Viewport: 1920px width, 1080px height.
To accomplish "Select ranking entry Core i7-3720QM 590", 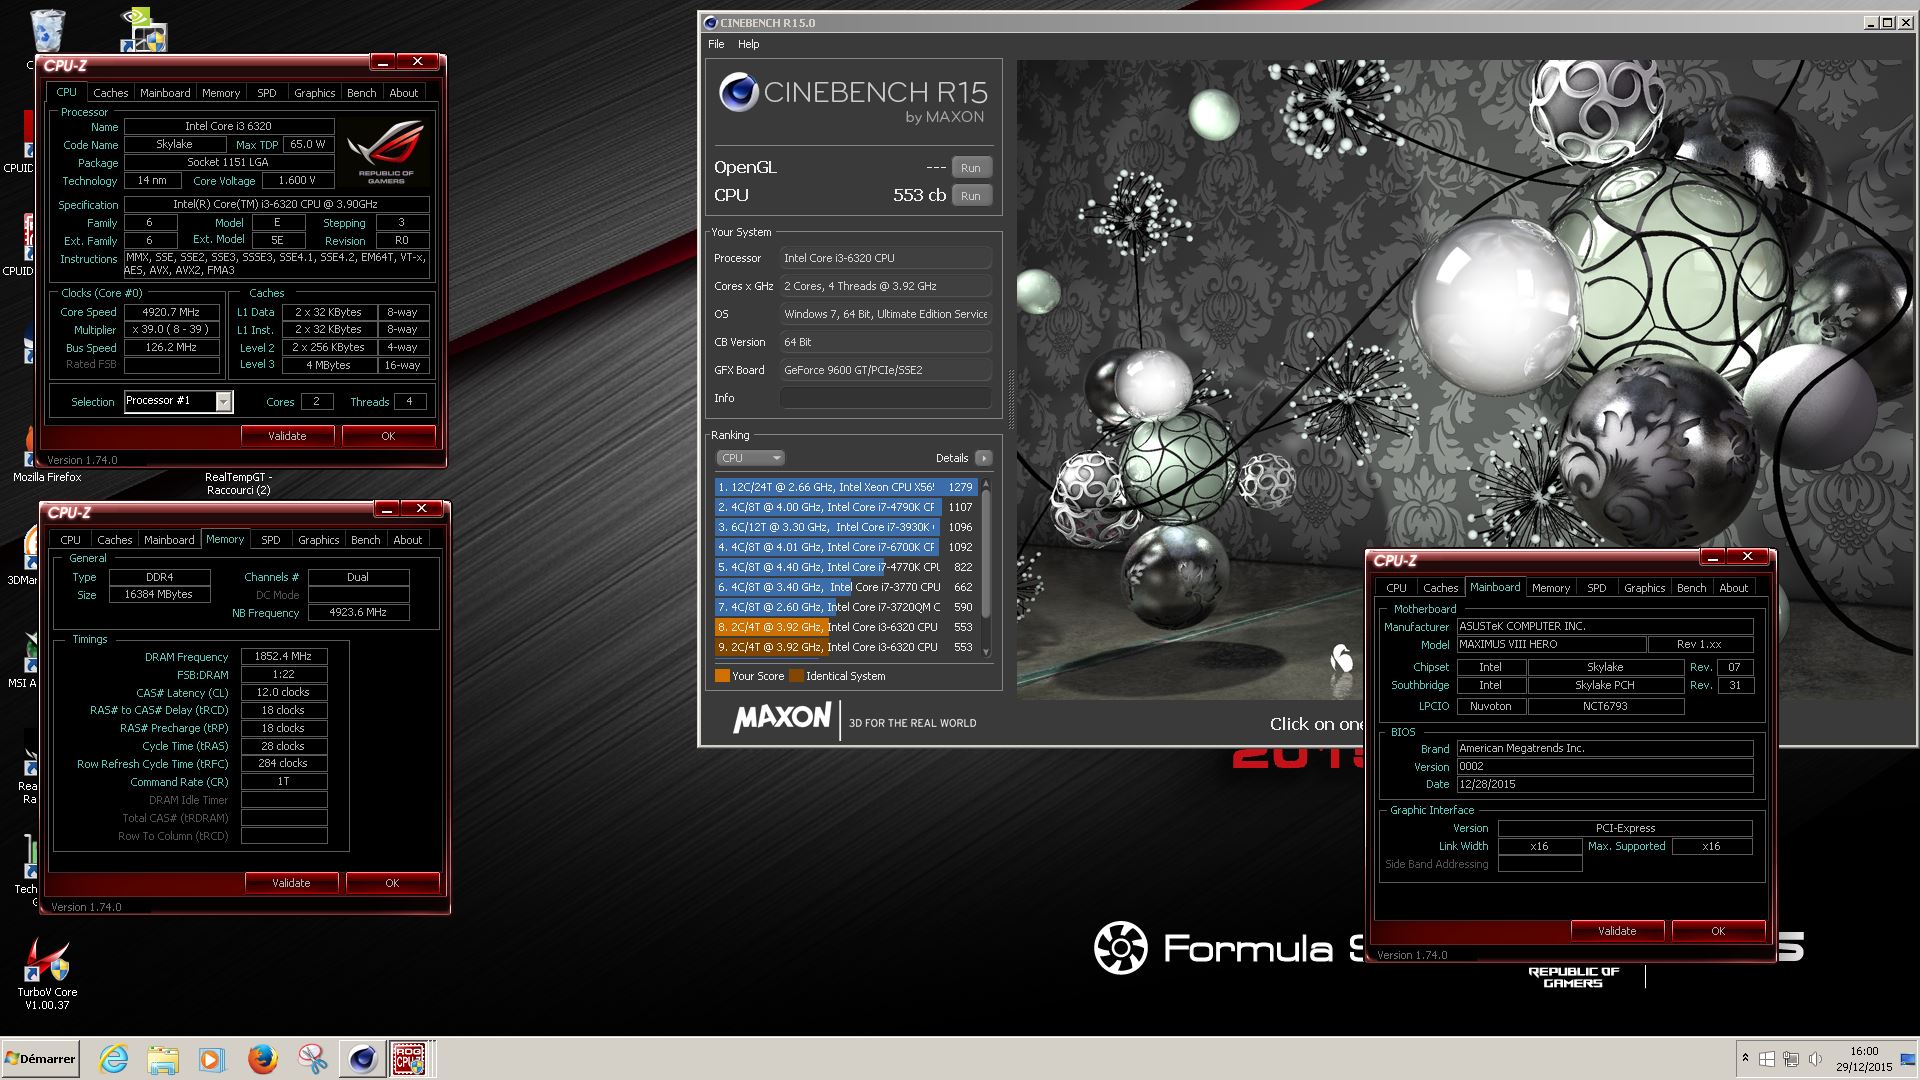I will point(846,607).
